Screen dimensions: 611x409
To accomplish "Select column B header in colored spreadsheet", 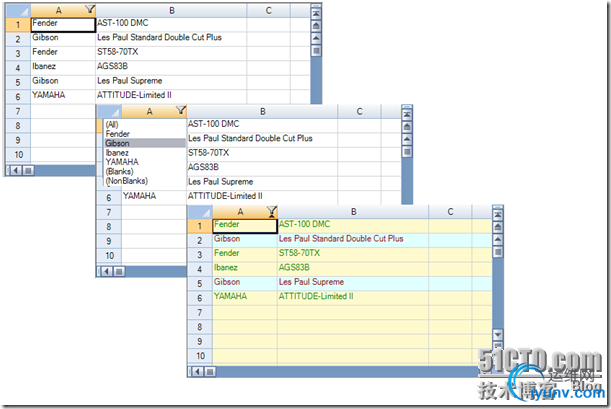I will (353, 212).
